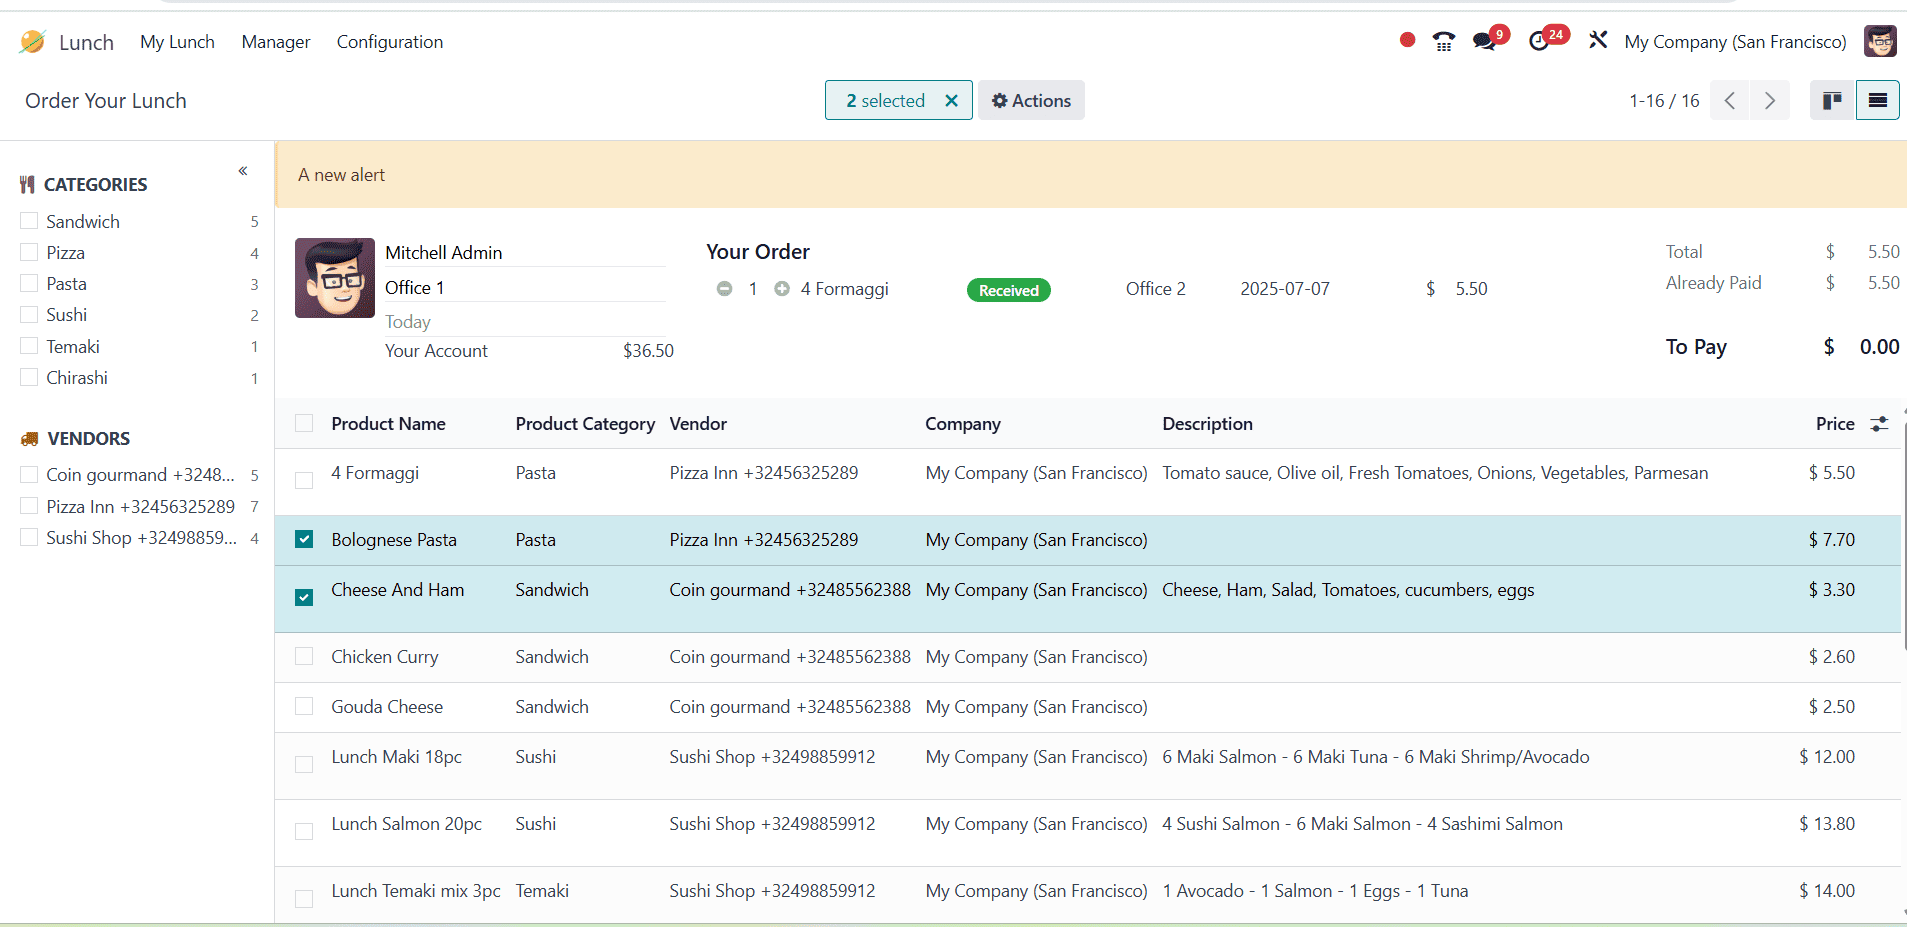Open the messages chat icon

pos(1484,41)
